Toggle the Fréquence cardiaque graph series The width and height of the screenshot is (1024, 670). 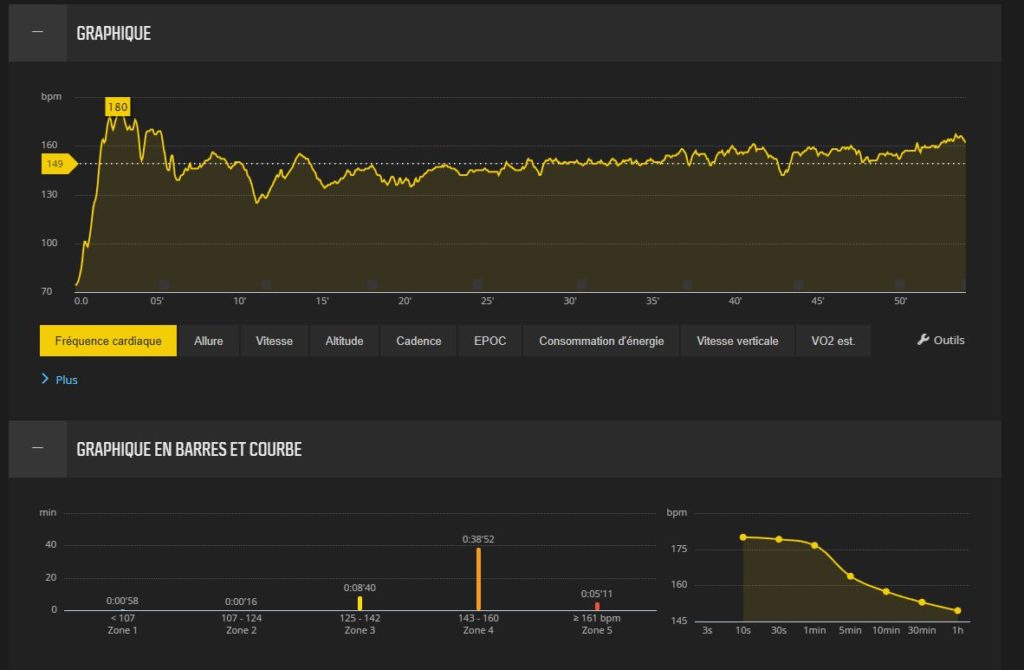(108, 341)
